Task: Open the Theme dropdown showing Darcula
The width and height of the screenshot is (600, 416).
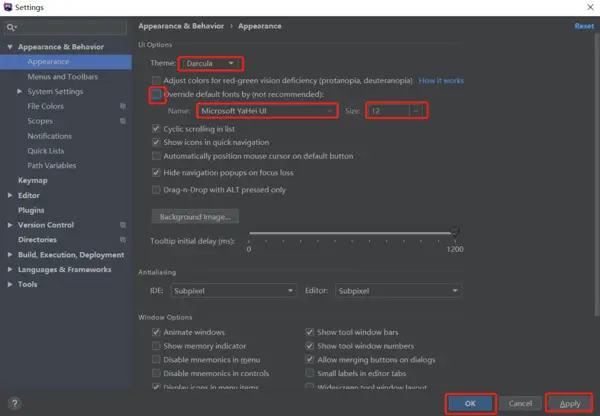Action: tap(210, 64)
